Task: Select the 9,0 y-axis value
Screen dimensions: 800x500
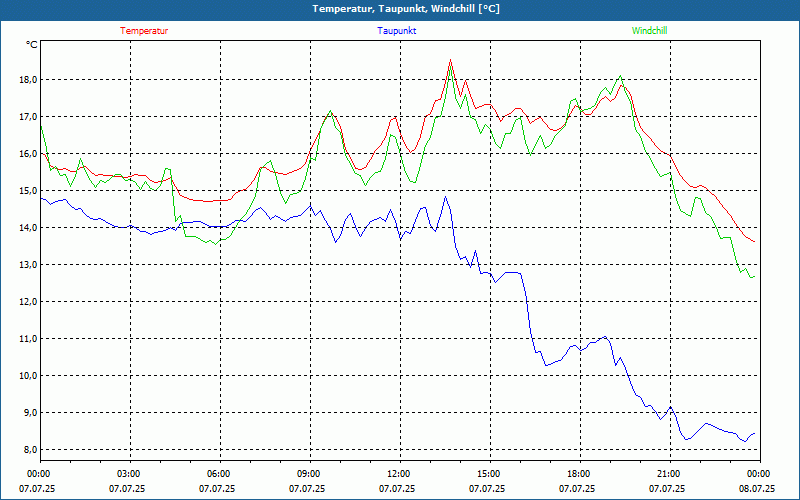Action: [x=31, y=413]
